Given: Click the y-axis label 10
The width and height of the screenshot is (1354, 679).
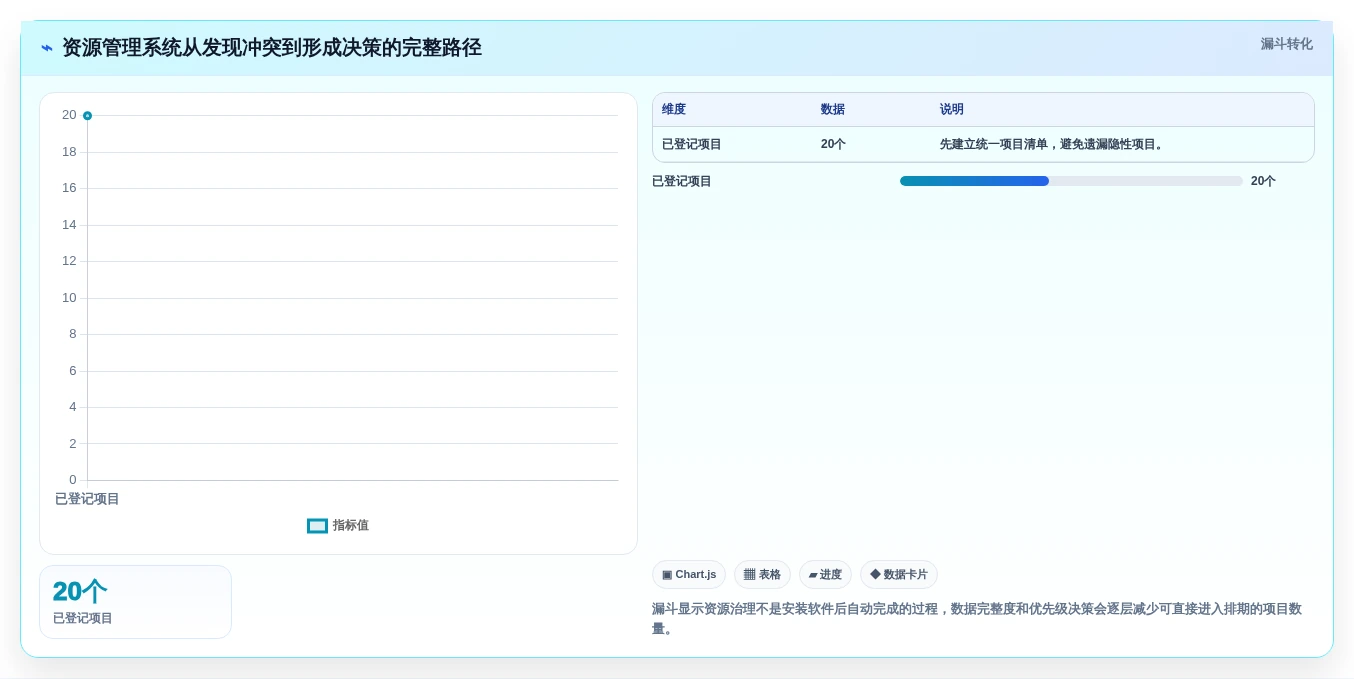Looking at the screenshot, I should coord(69,298).
